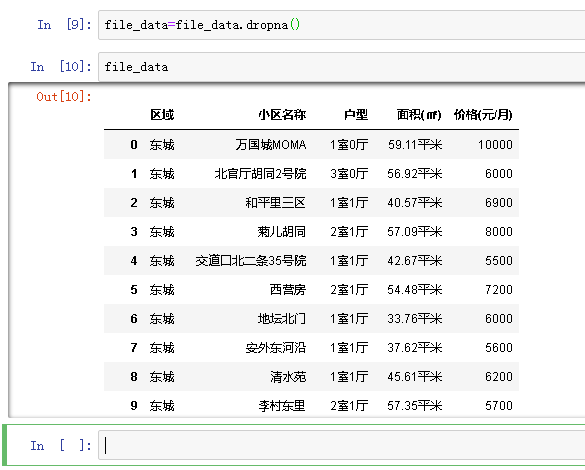Select the 李村东里 cell
Image resolution: width=585 pixels, height=470 pixels.
tap(282, 405)
